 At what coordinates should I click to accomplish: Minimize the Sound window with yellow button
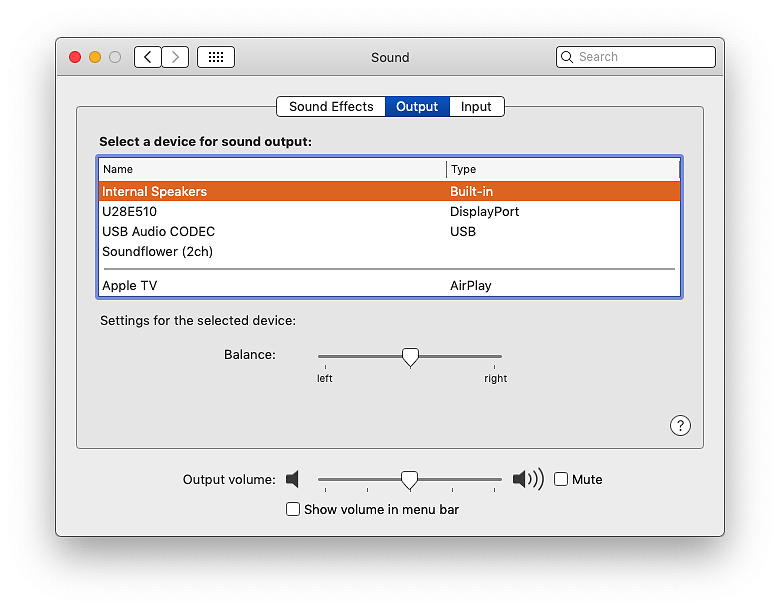click(95, 57)
